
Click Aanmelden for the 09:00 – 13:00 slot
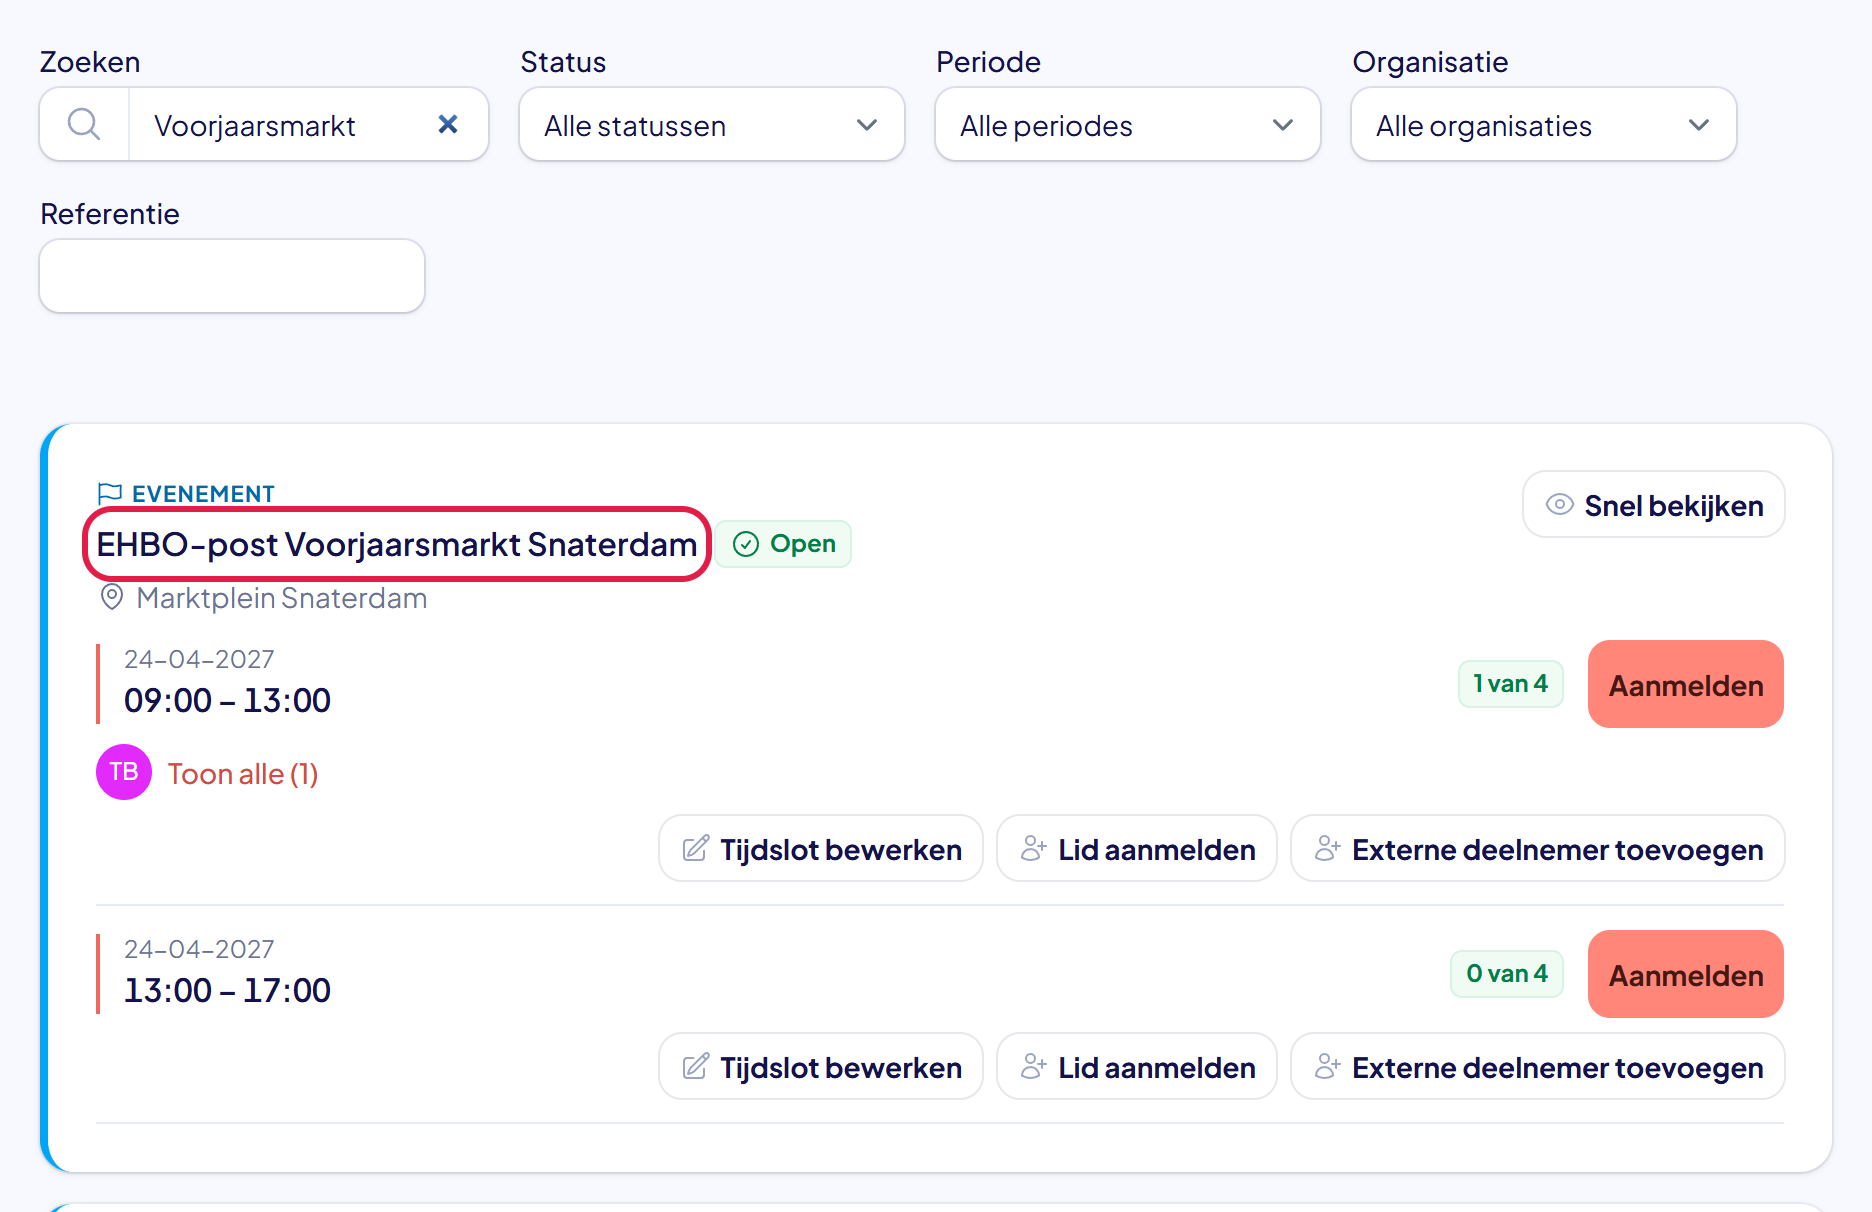coord(1686,685)
